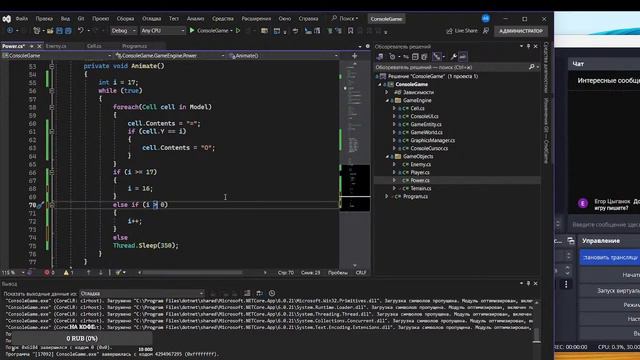Click the open file folder icon
This screenshot has height=360, width=640.
click(x=50, y=31)
